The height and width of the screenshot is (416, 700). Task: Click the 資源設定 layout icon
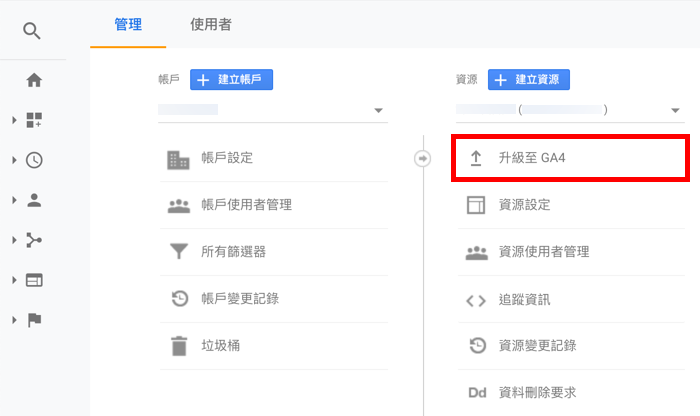pyautogui.click(x=476, y=205)
